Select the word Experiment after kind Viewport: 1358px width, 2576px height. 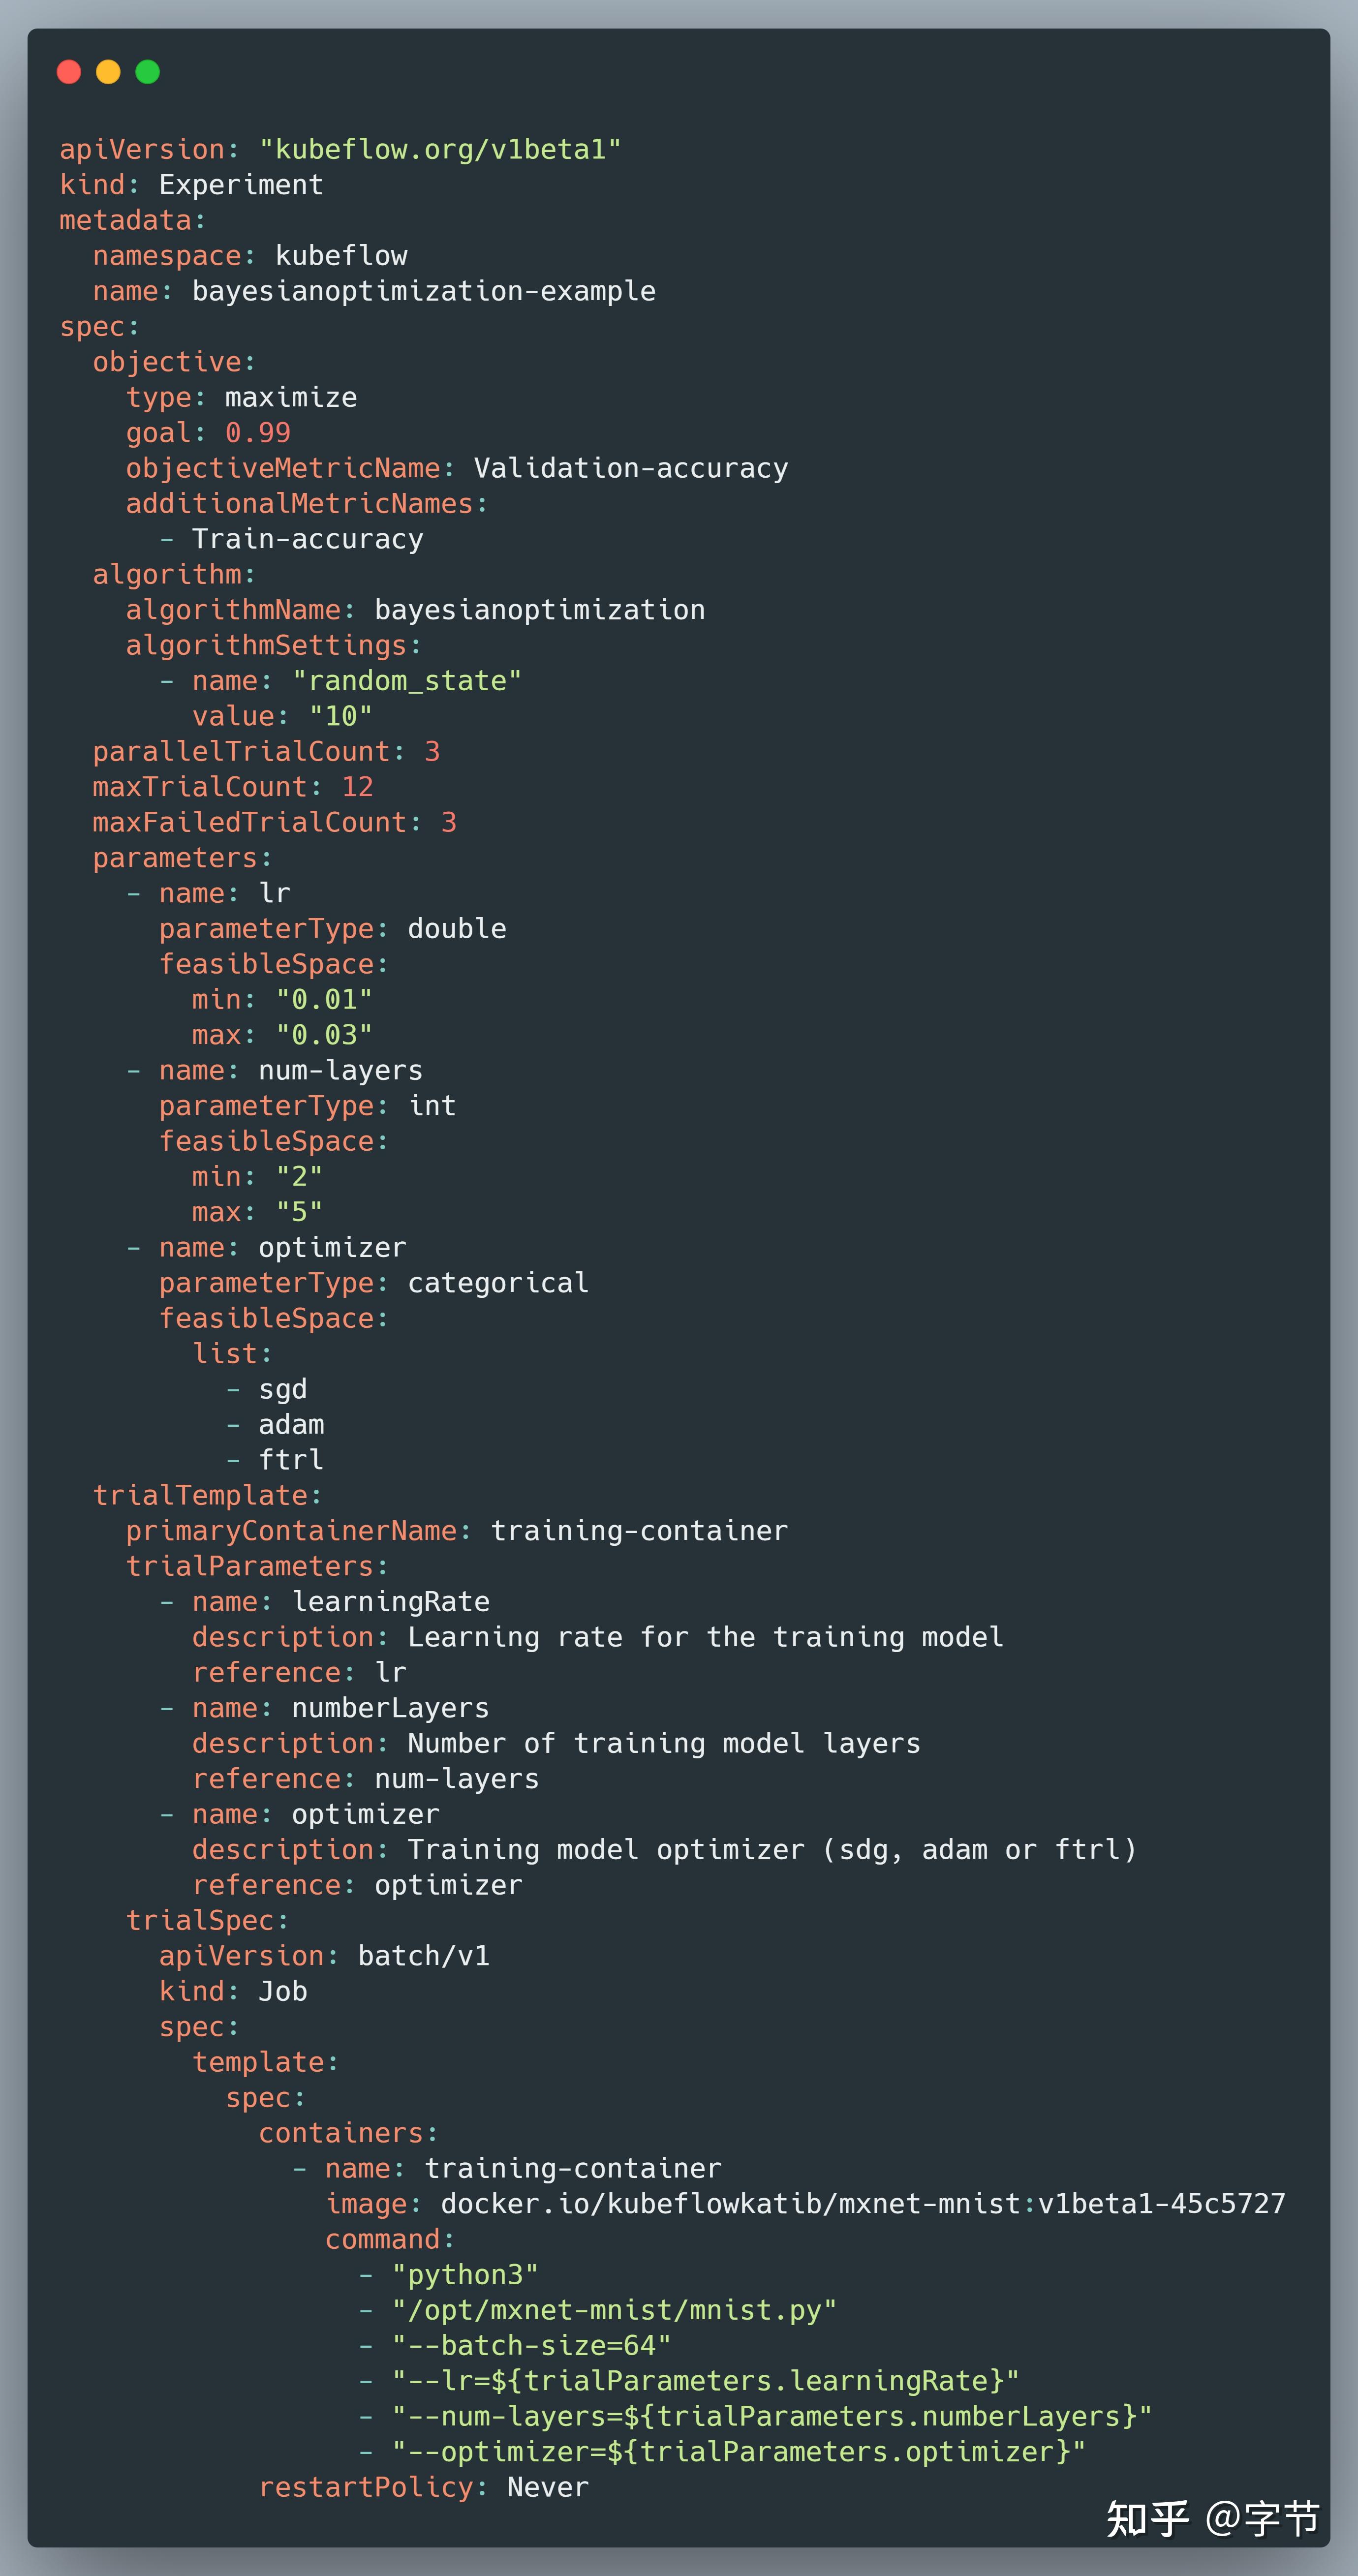click(x=241, y=185)
